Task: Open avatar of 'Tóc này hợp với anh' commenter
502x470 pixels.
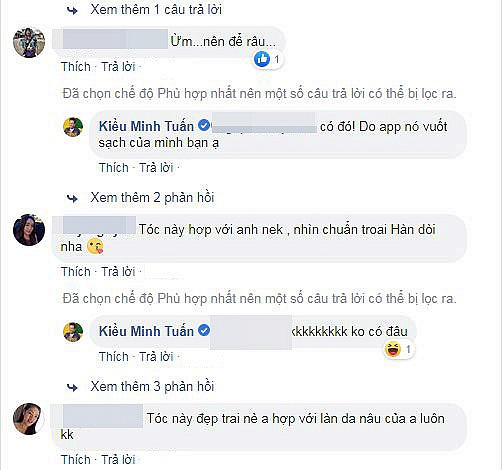Action: [x=29, y=230]
